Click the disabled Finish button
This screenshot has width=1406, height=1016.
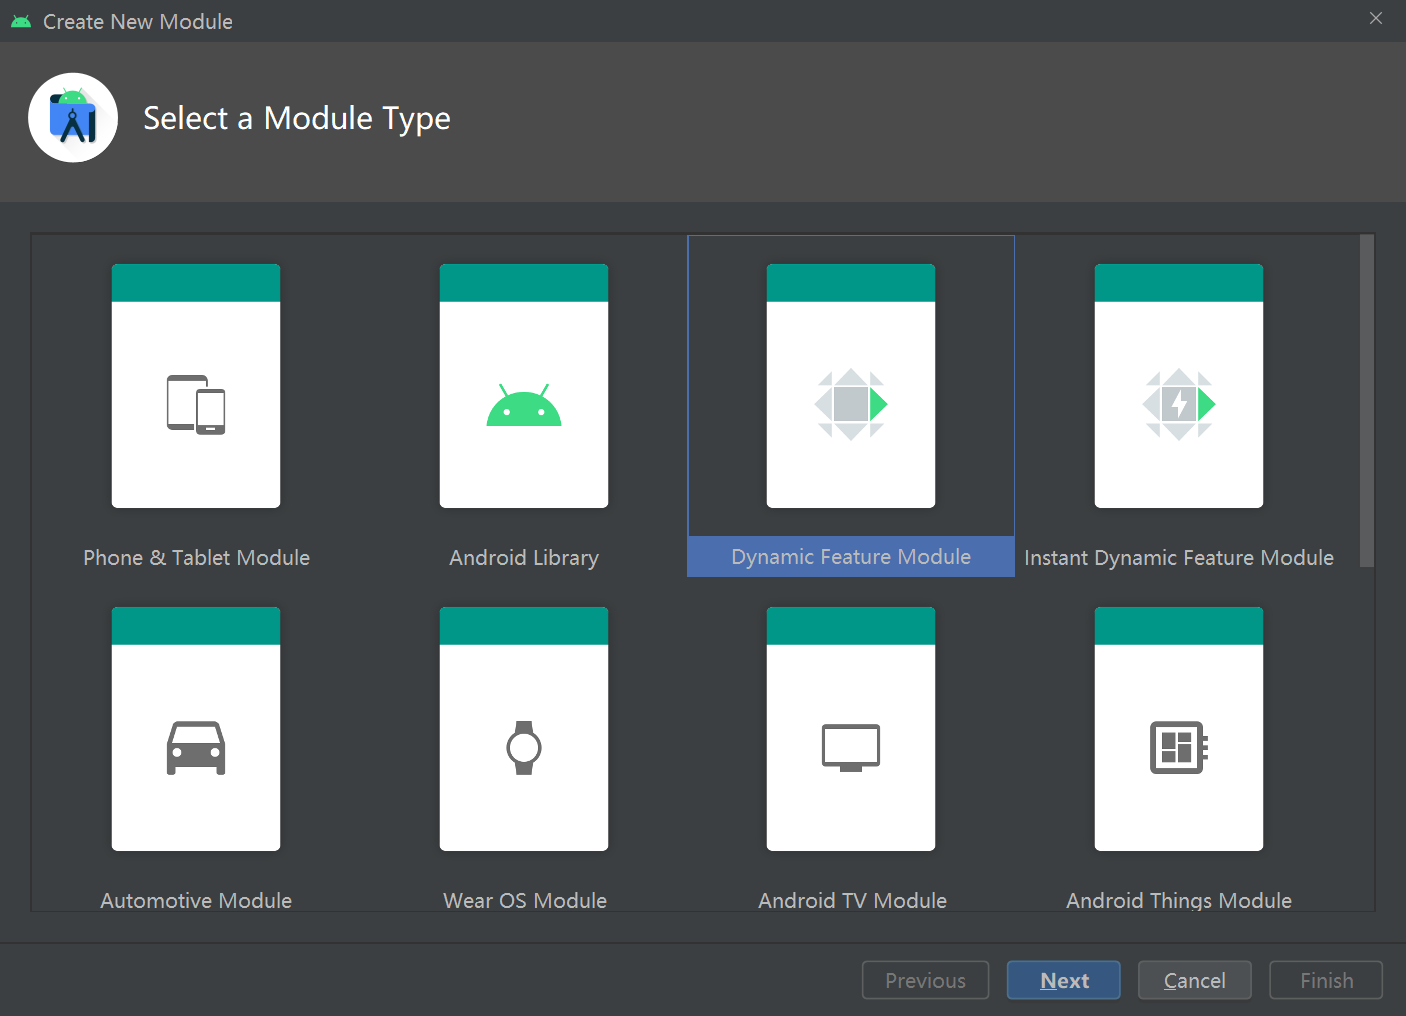click(1327, 980)
